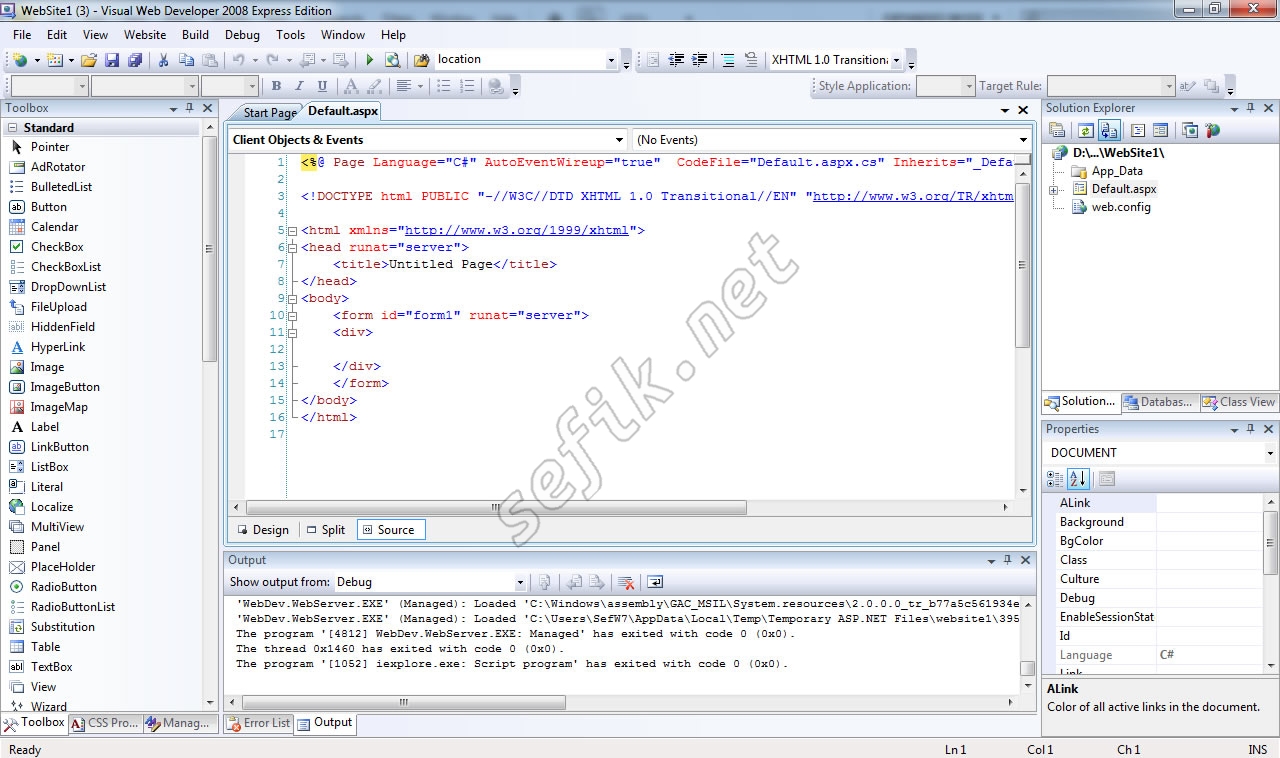Screen dimensions: 1280x758
Task: Open the (No Events) dropdown
Action: click(x=1023, y=140)
